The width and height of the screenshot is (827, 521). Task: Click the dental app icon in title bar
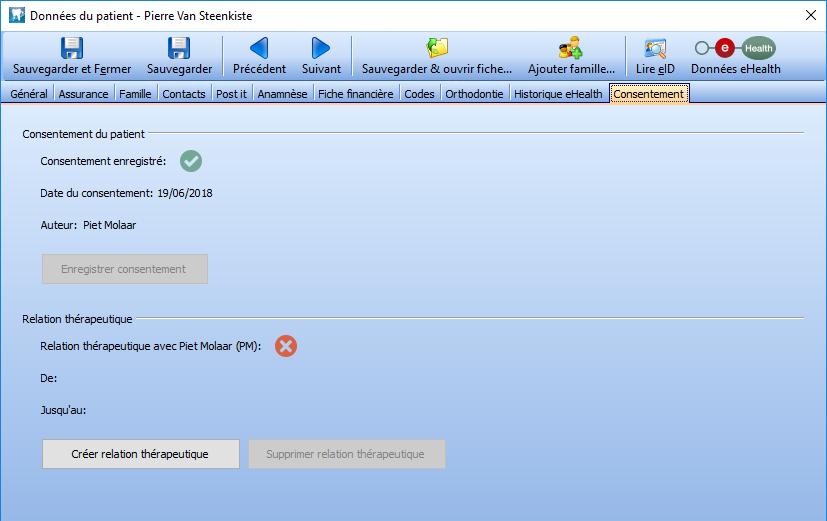tap(17, 15)
